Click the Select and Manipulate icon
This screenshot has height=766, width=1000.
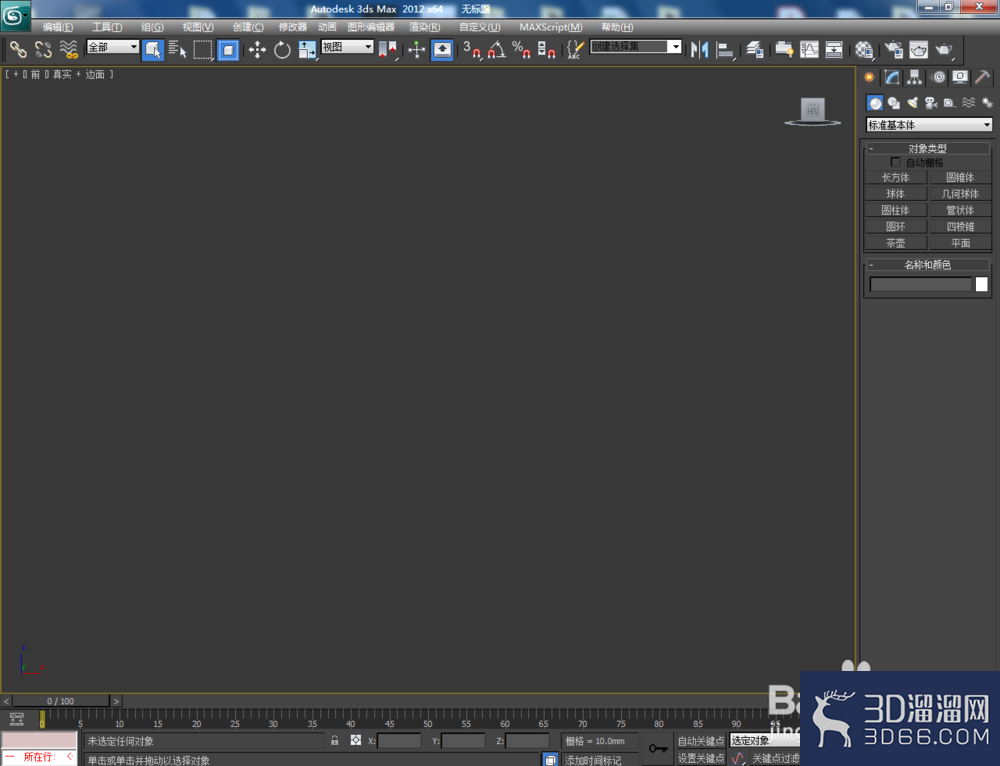(416, 49)
